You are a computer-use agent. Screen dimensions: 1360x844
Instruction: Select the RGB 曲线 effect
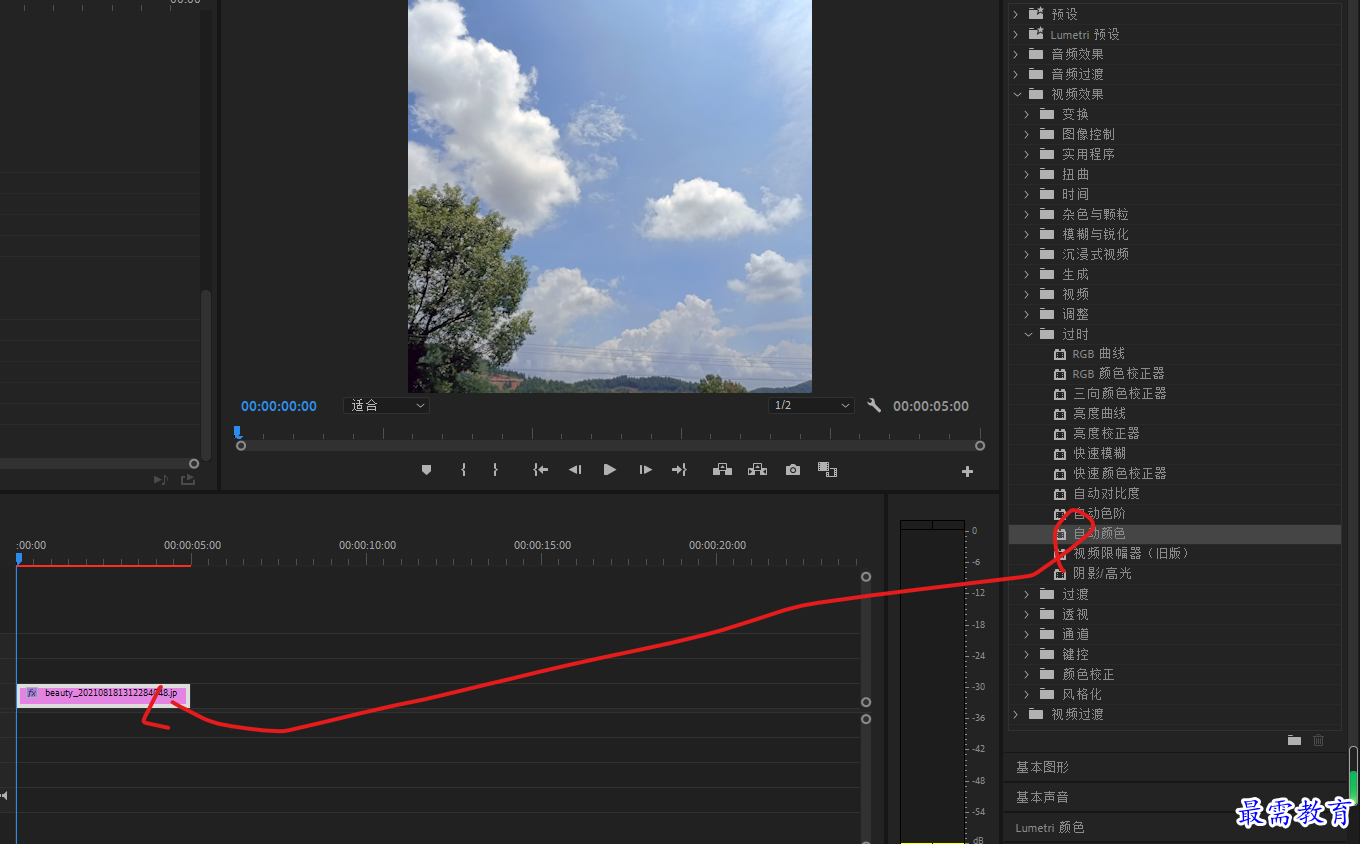[x=1098, y=354]
